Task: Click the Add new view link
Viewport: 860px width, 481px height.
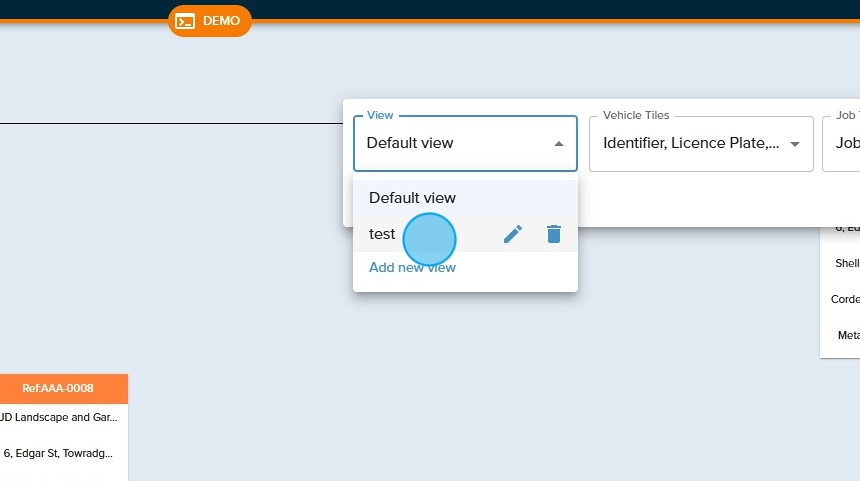Action: tap(412, 267)
